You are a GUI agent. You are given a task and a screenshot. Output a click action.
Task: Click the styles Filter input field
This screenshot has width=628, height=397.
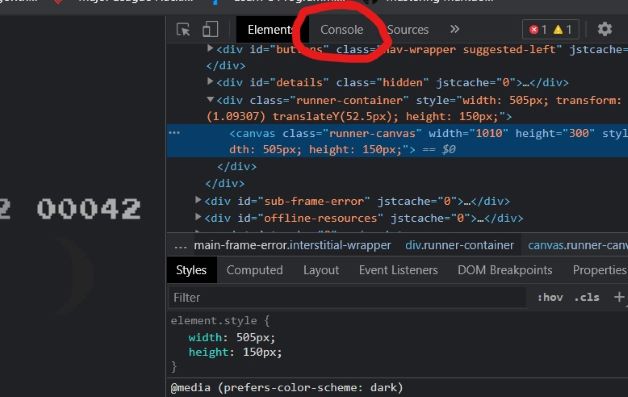pos(347,298)
